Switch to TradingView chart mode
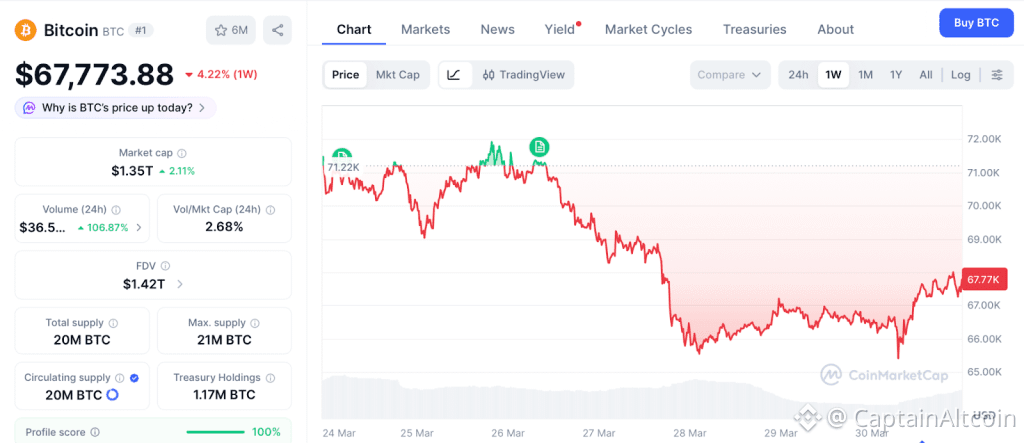The width and height of the screenshot is (1024, 443). [523, 75]
